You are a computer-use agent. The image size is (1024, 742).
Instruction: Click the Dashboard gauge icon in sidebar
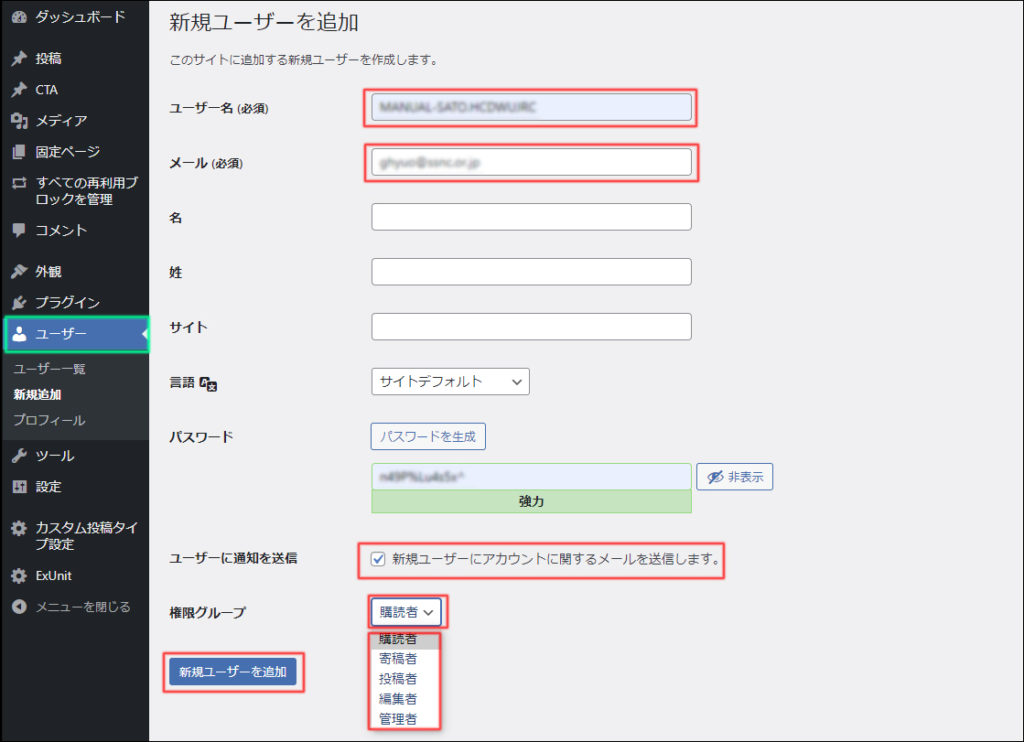pyautogui.click(x=19, y=17)
